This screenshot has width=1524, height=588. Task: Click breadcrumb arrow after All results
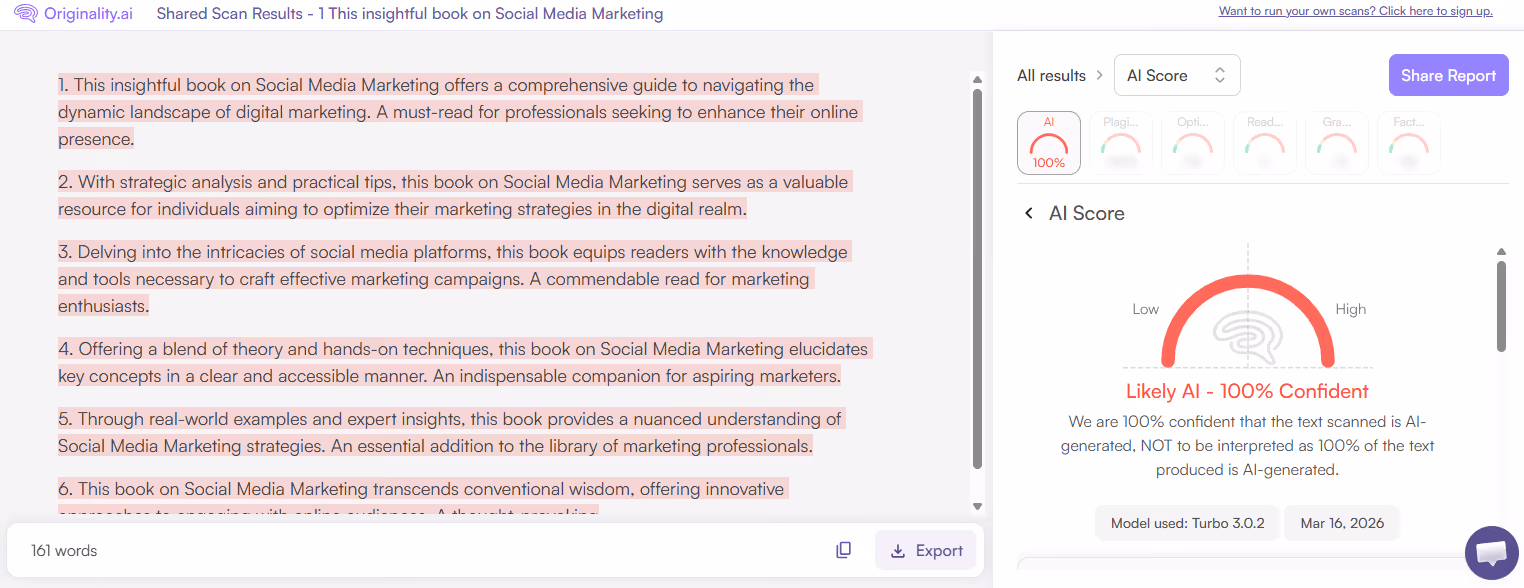pyautogui.click(x=1100, y=75)
